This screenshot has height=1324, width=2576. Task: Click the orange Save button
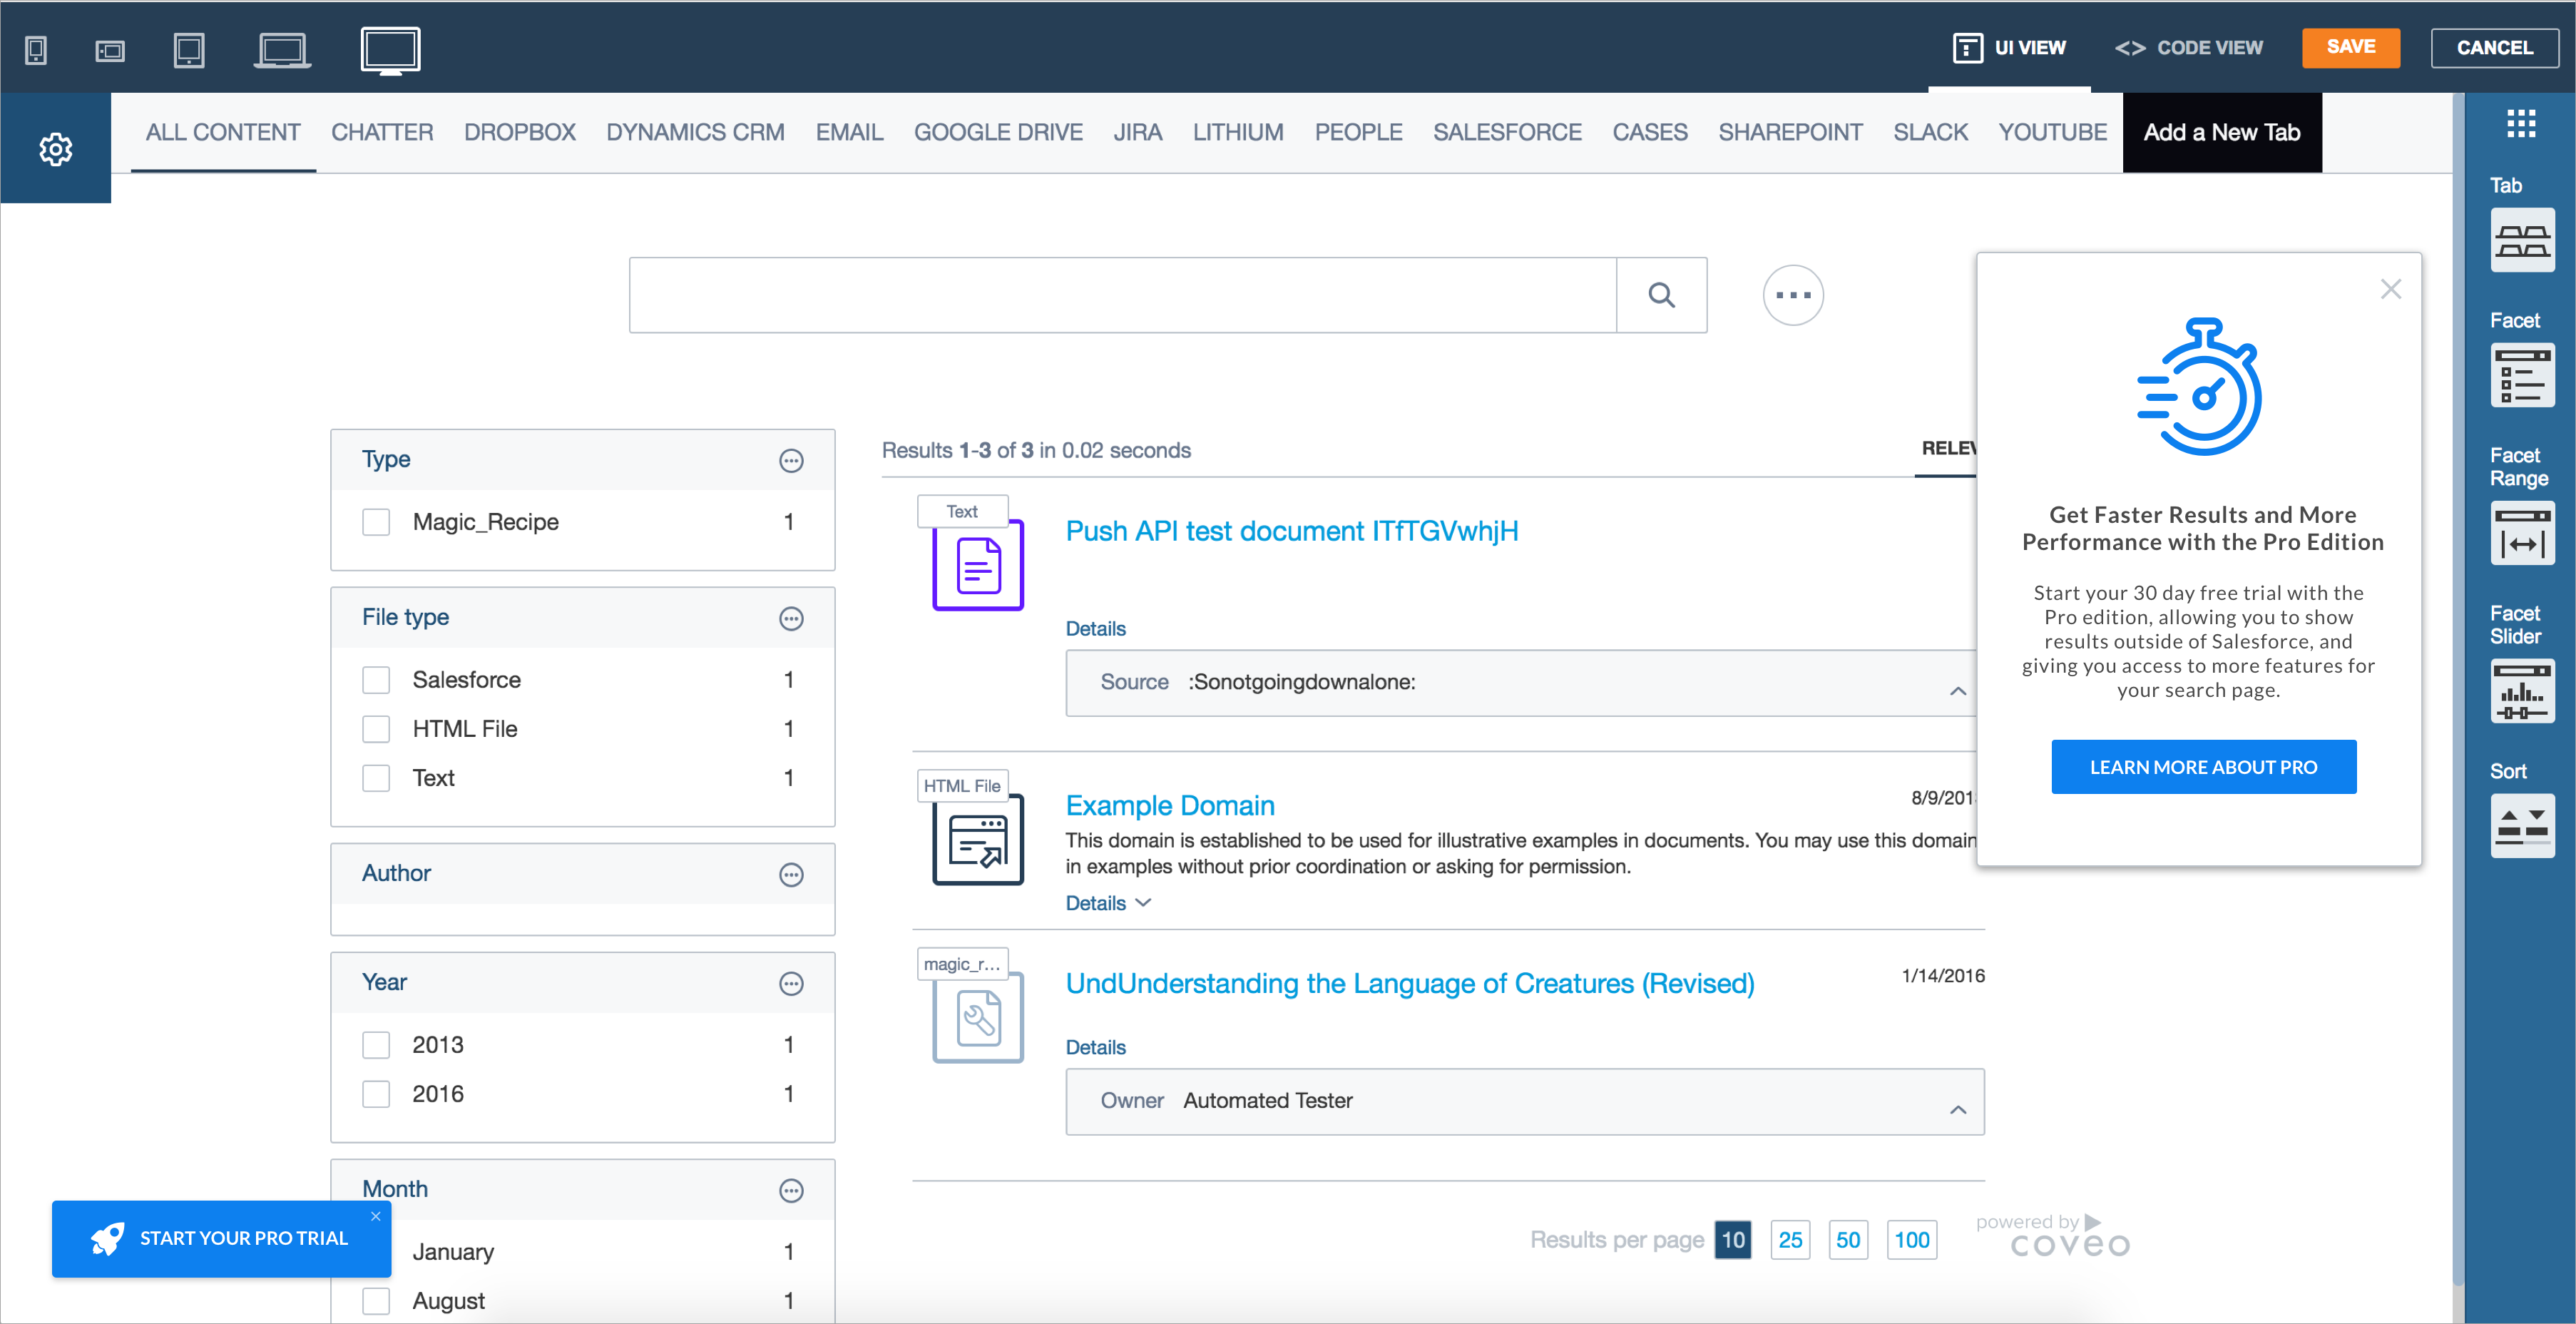(x=2350, y=48)
